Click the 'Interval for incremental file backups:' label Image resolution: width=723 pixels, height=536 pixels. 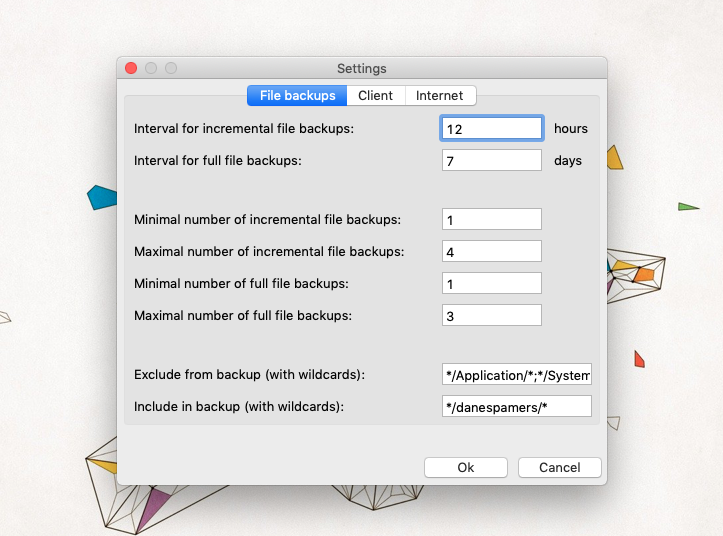click(244, 129)
